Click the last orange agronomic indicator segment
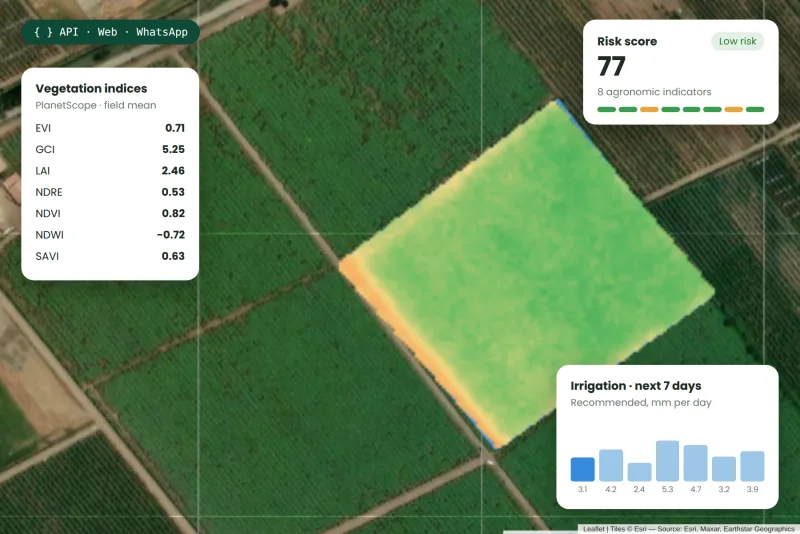The width and height of the screenshot is (800, 534). pos(734,109)
